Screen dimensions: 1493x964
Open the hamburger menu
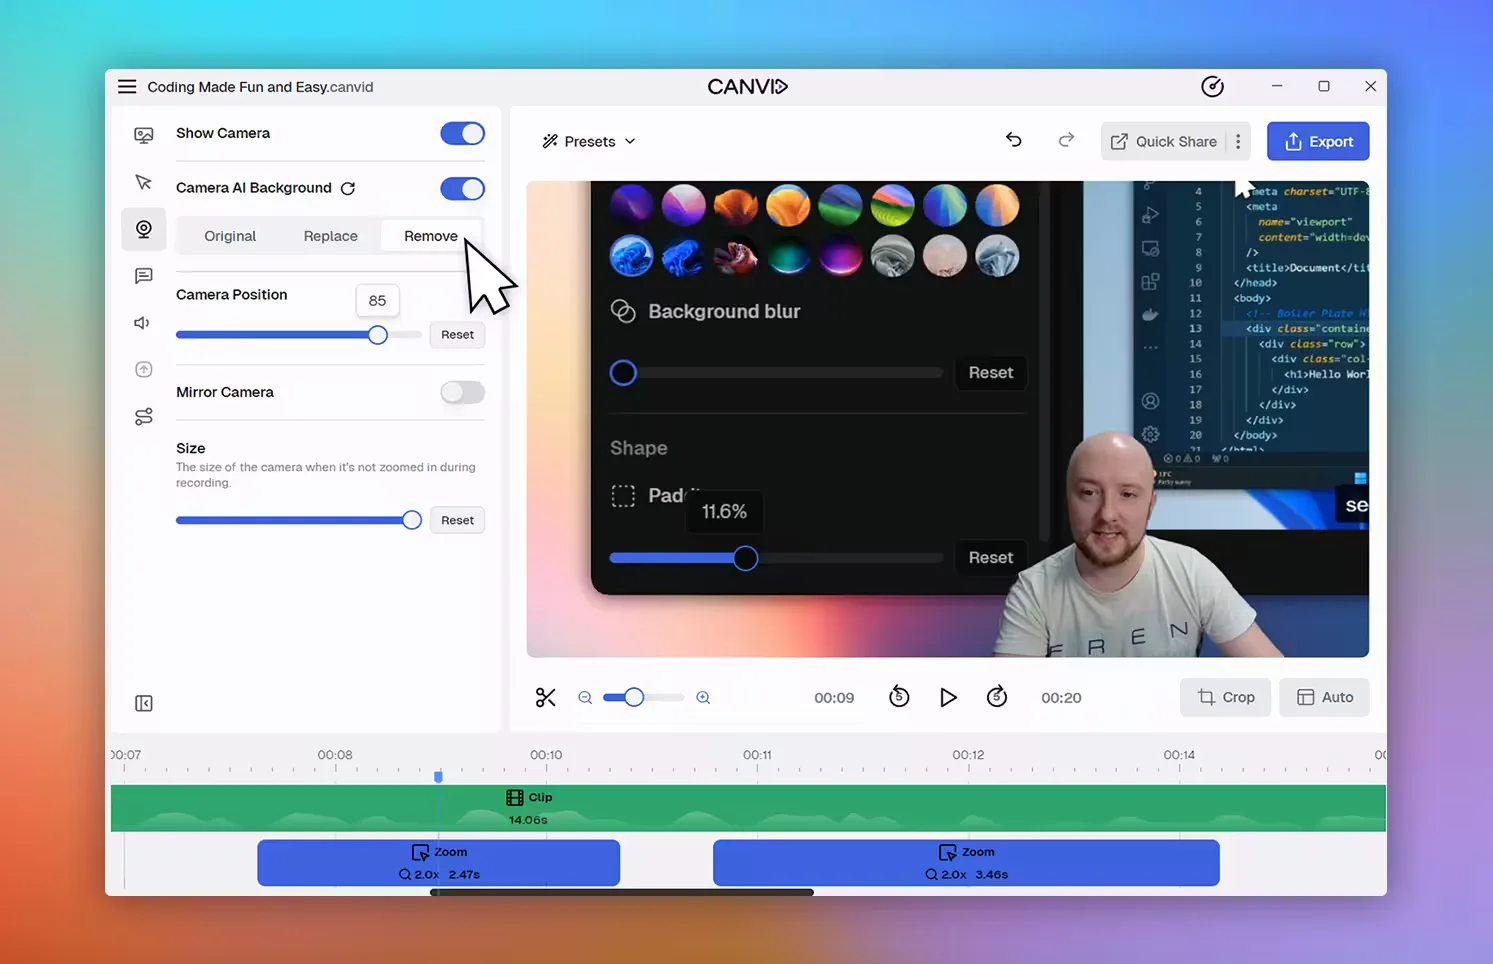click(x=127, y=87)
